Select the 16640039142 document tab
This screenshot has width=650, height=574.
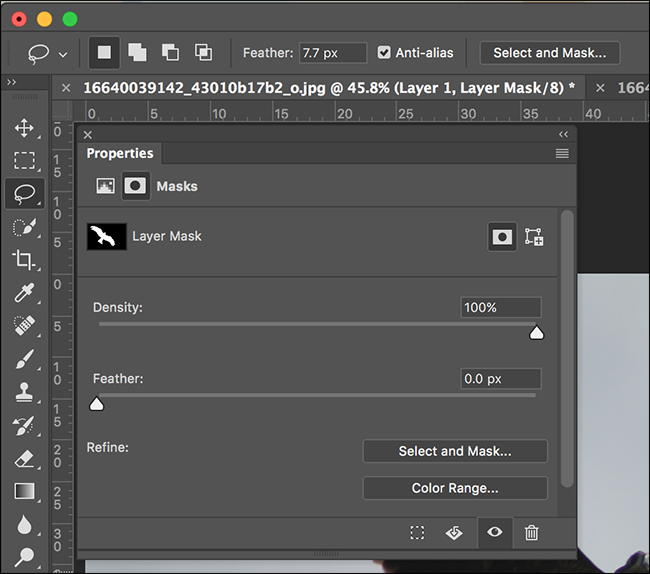[x=328, y=88]
